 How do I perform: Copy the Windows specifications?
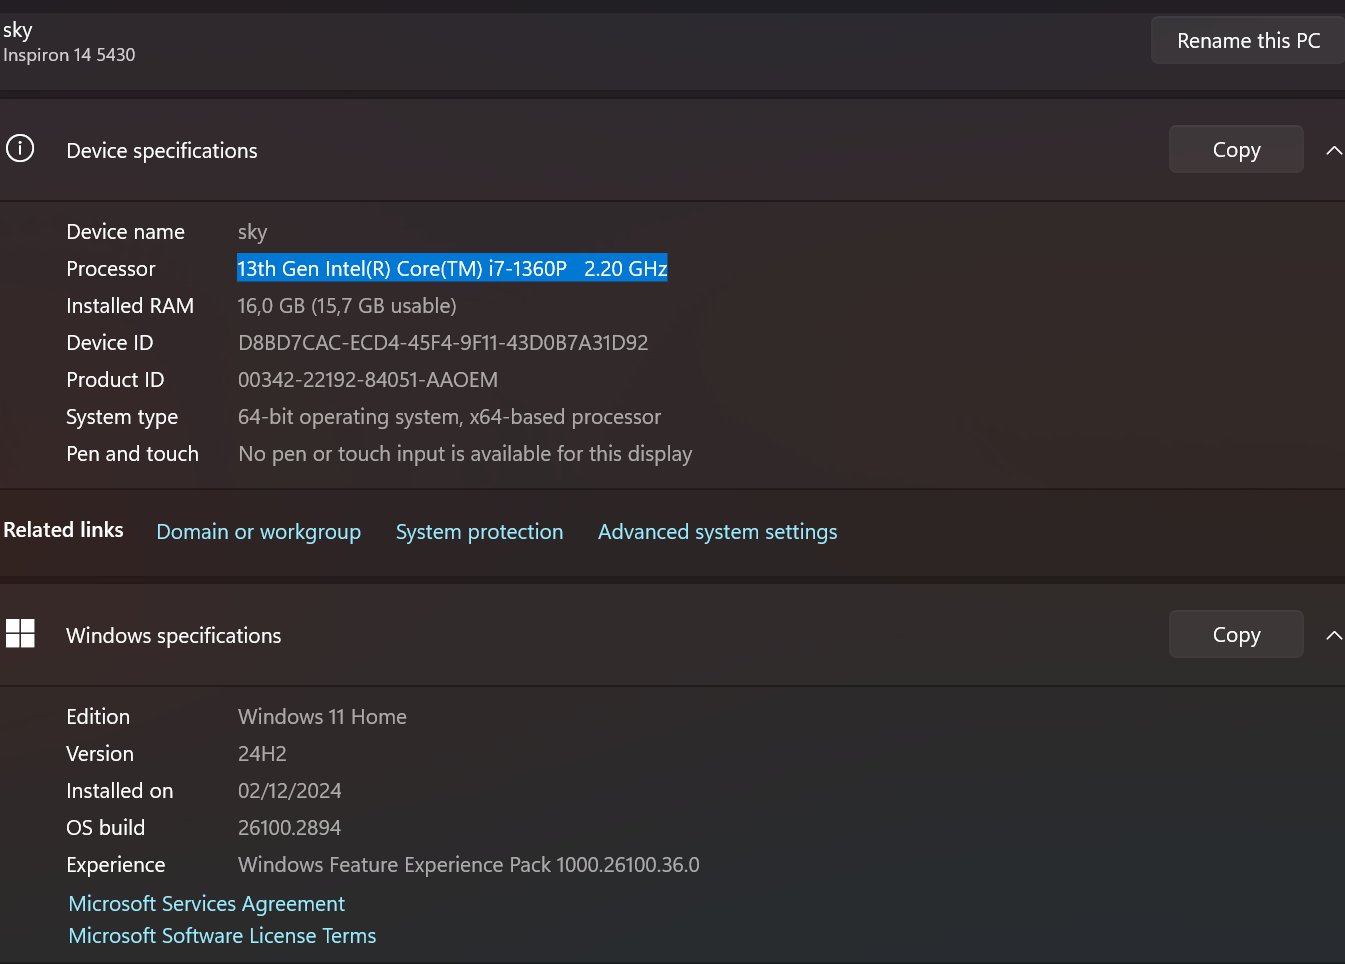point(1236,635)
